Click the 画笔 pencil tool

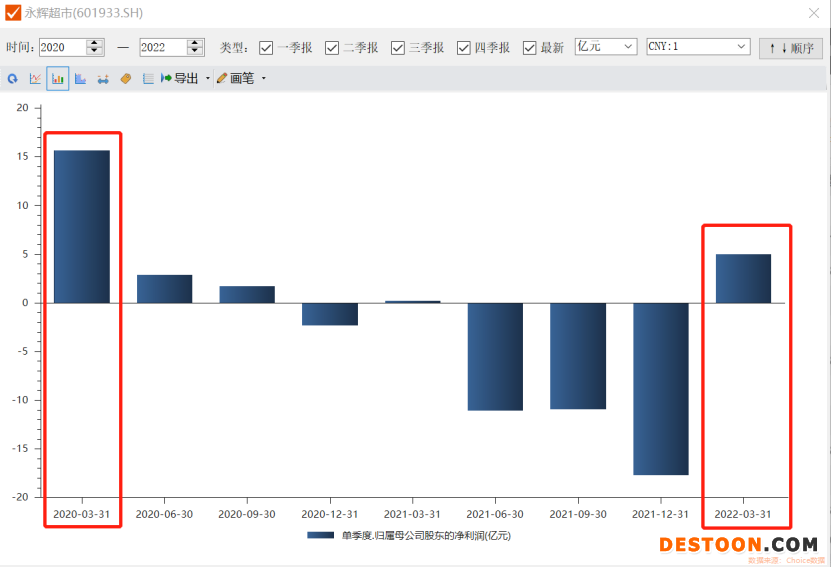coord(236,78)
